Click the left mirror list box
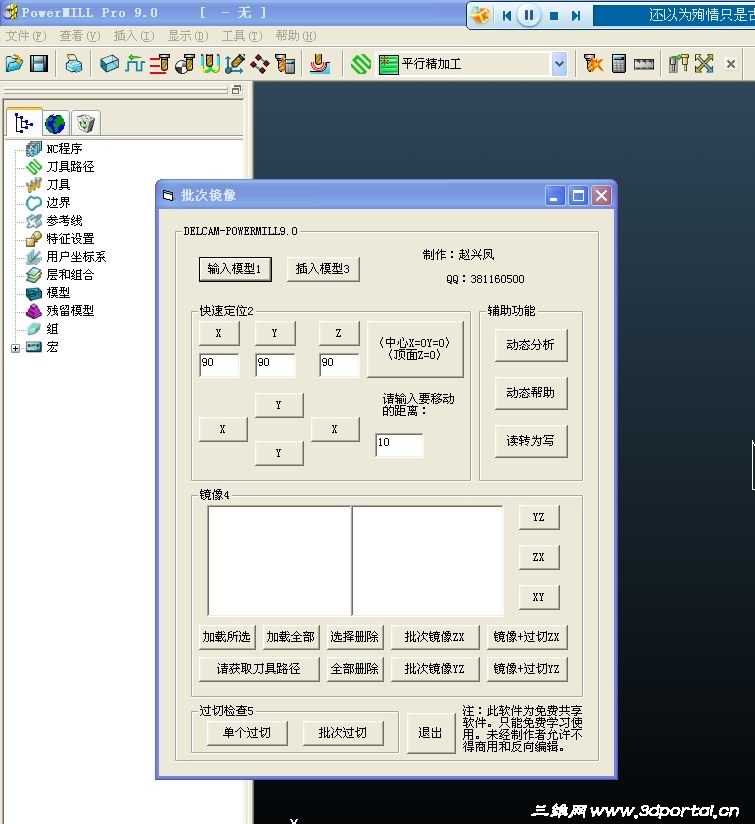 click(280, 561)
